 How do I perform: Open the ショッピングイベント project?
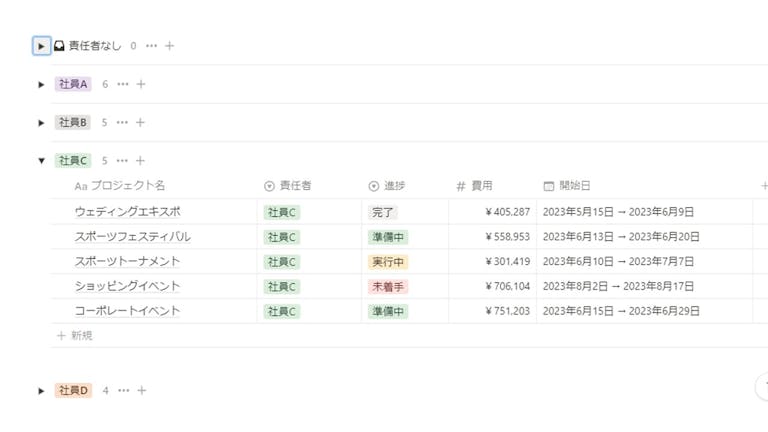click(x=127, y=286)
